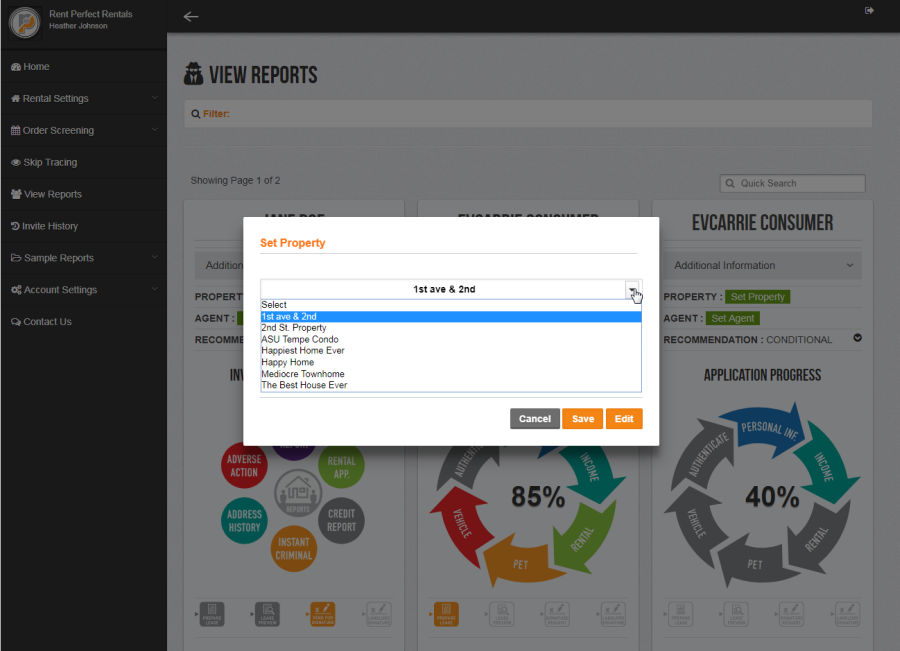Cancel the Set Property dialog
The width and height of the screenshot is (900, 651).
tap(534, 418)
